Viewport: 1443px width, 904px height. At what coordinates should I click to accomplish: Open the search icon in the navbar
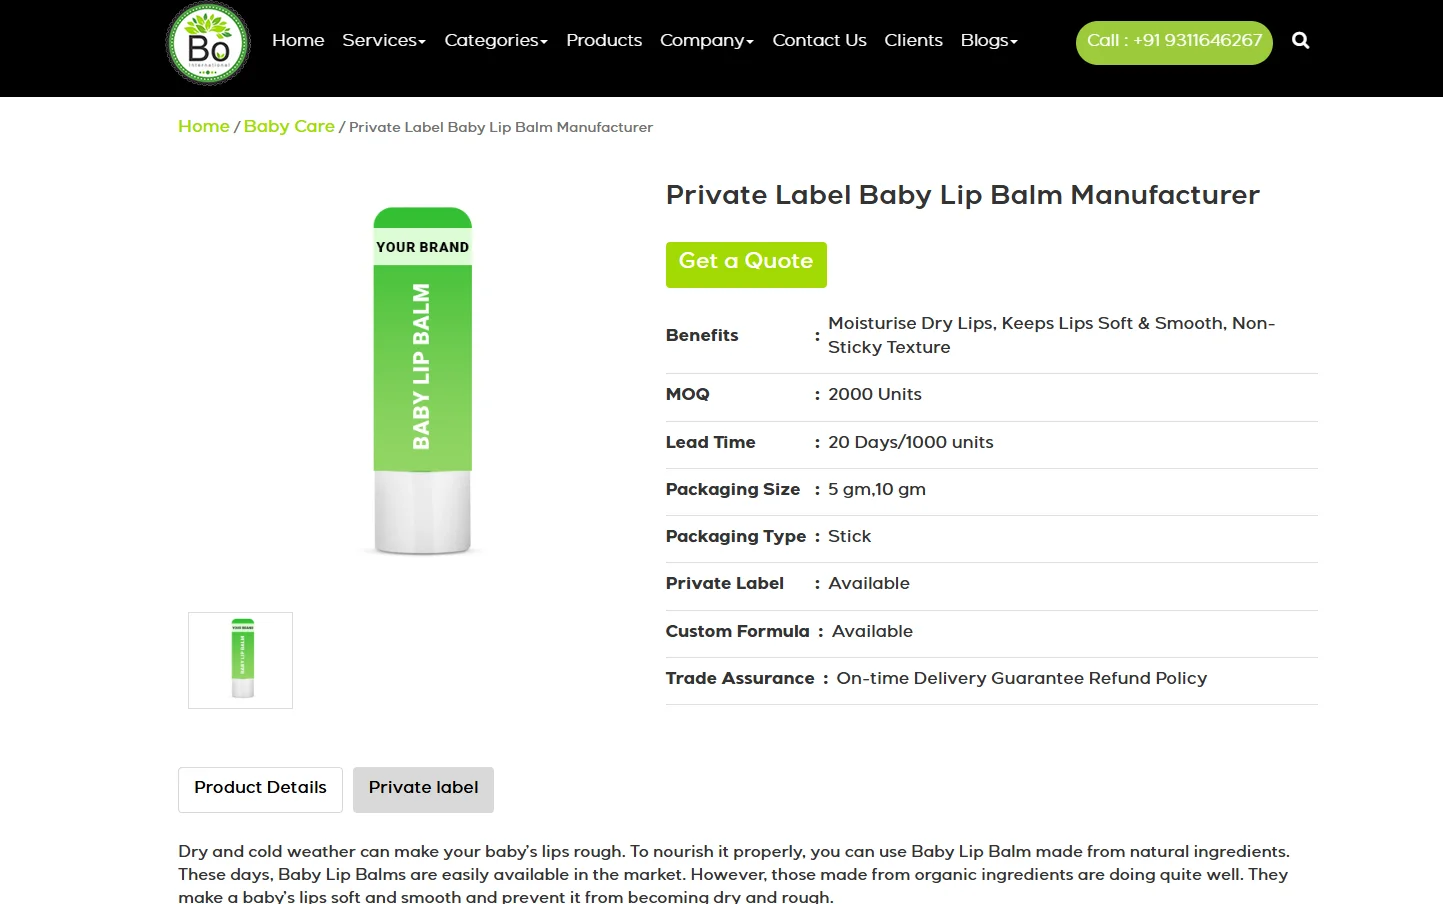(1300, 40)
